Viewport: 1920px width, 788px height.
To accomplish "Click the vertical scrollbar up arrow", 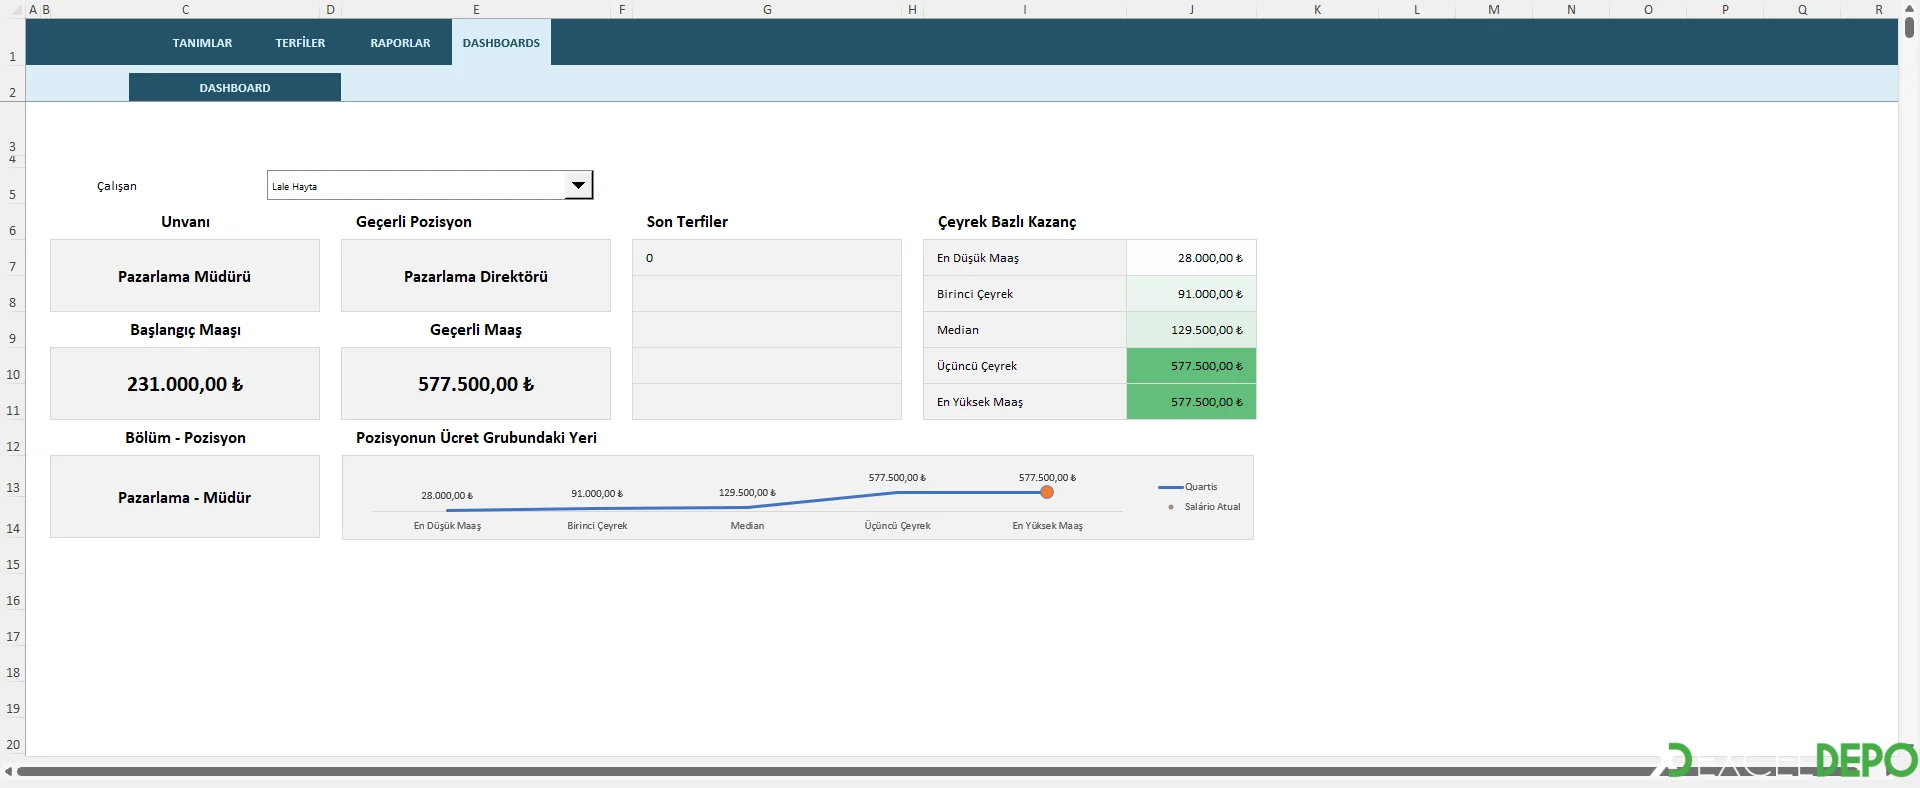I will [1909, 8].
